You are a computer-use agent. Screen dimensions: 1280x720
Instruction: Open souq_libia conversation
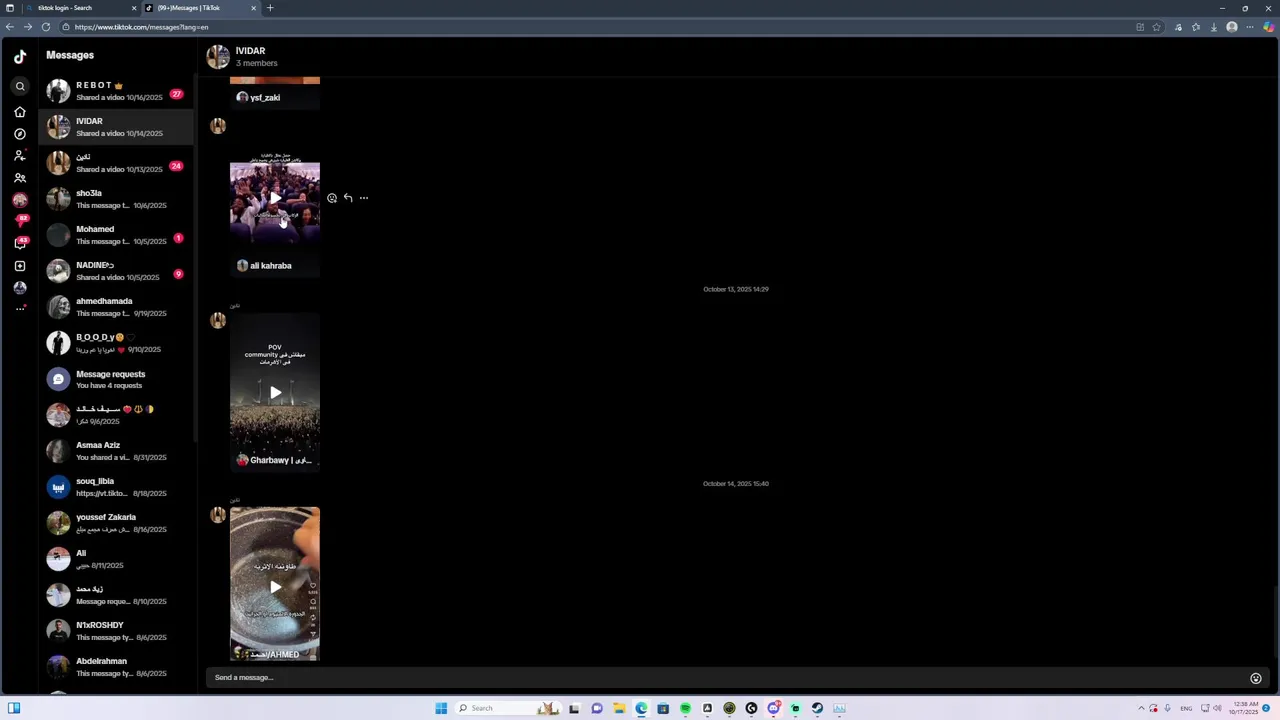(117, 487)
